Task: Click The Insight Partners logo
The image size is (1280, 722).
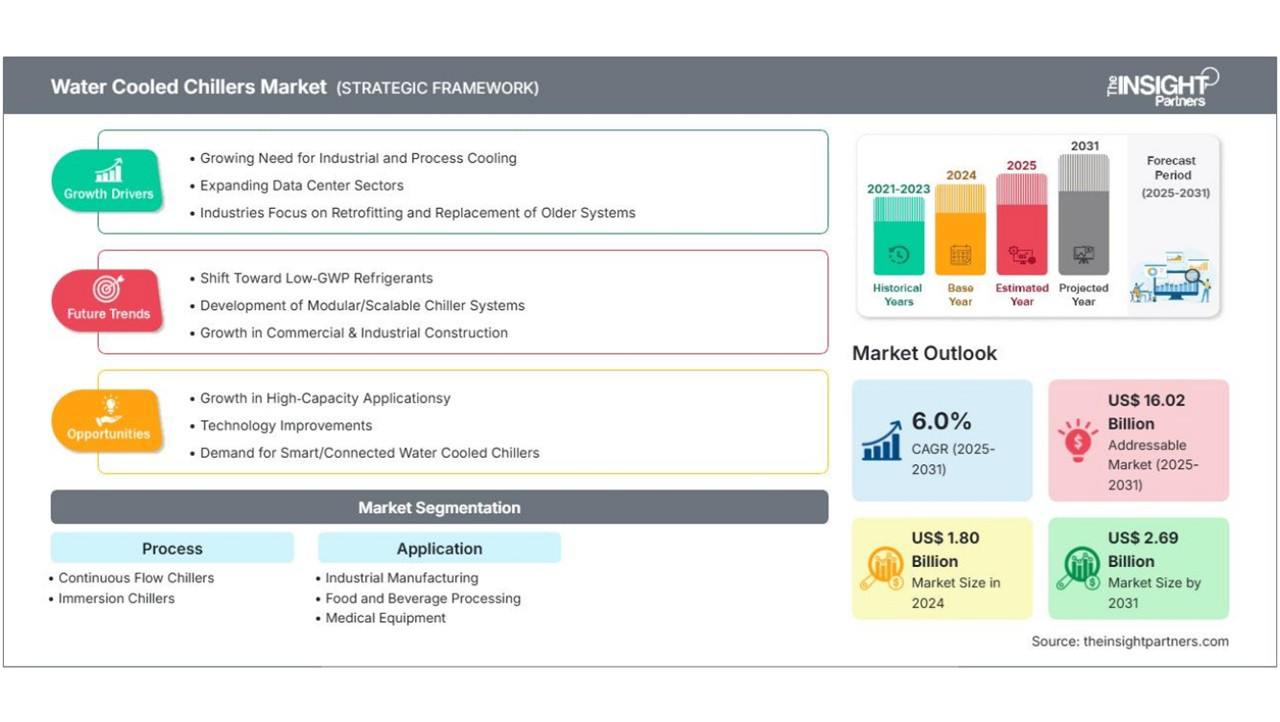Action: (x=1162, y=86)
